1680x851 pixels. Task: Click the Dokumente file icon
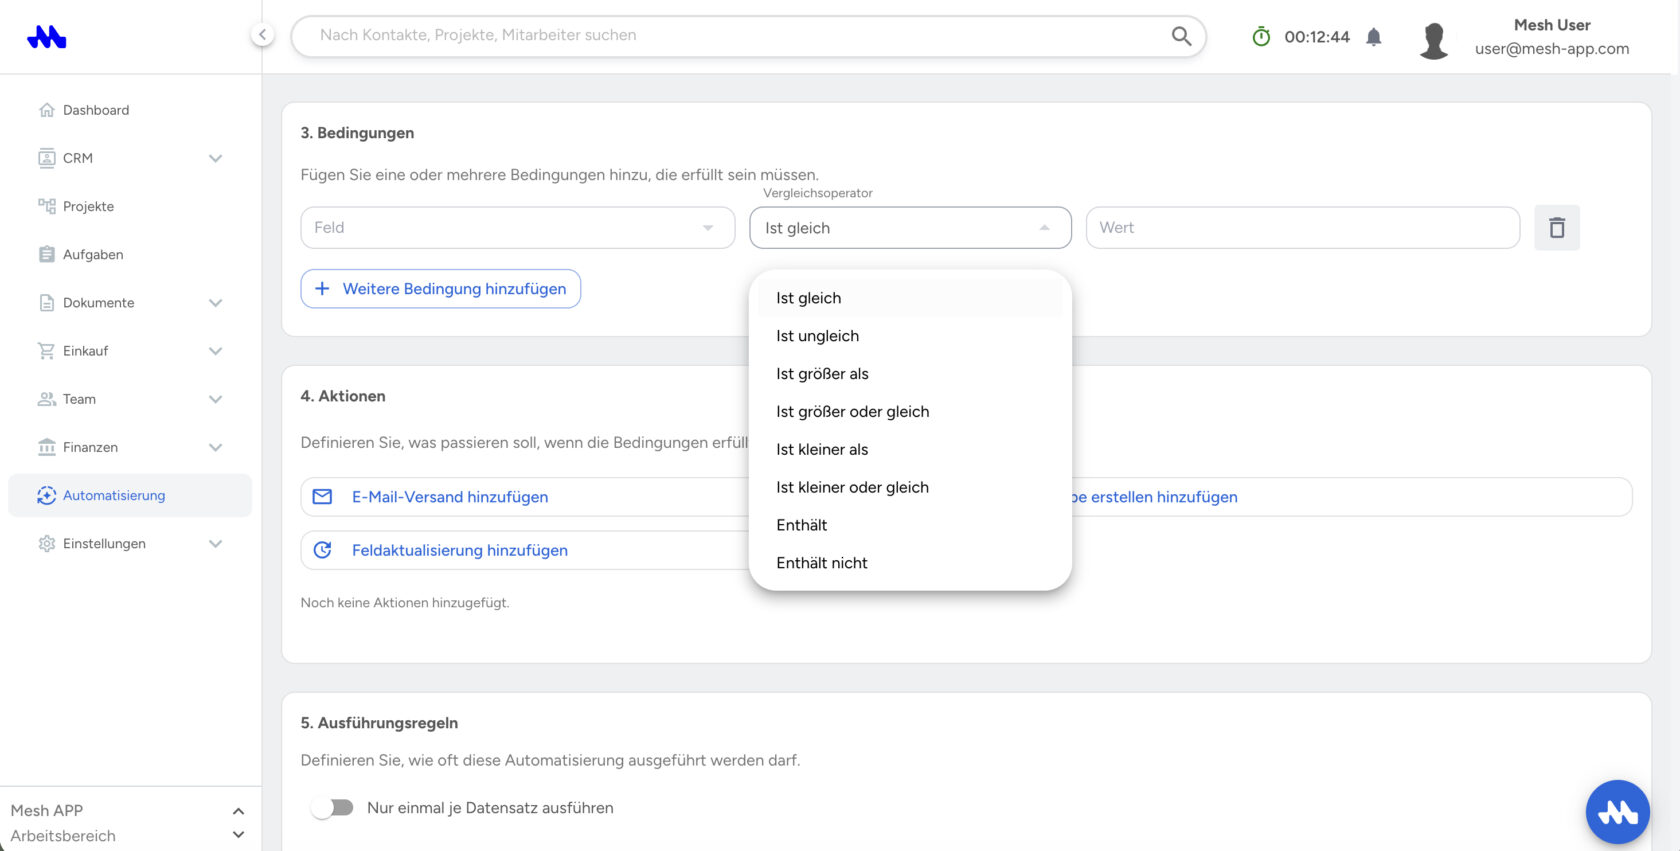pos(46,303)
